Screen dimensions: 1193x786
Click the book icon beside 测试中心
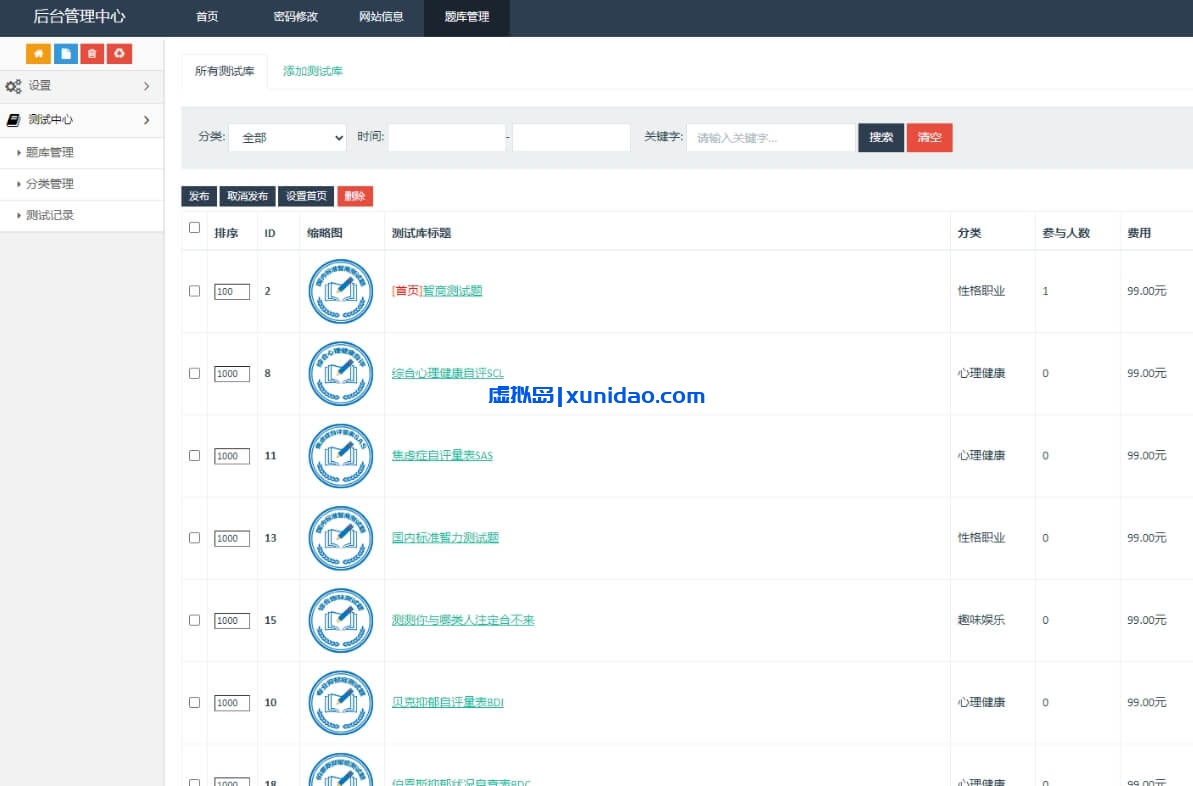point(13,120)
